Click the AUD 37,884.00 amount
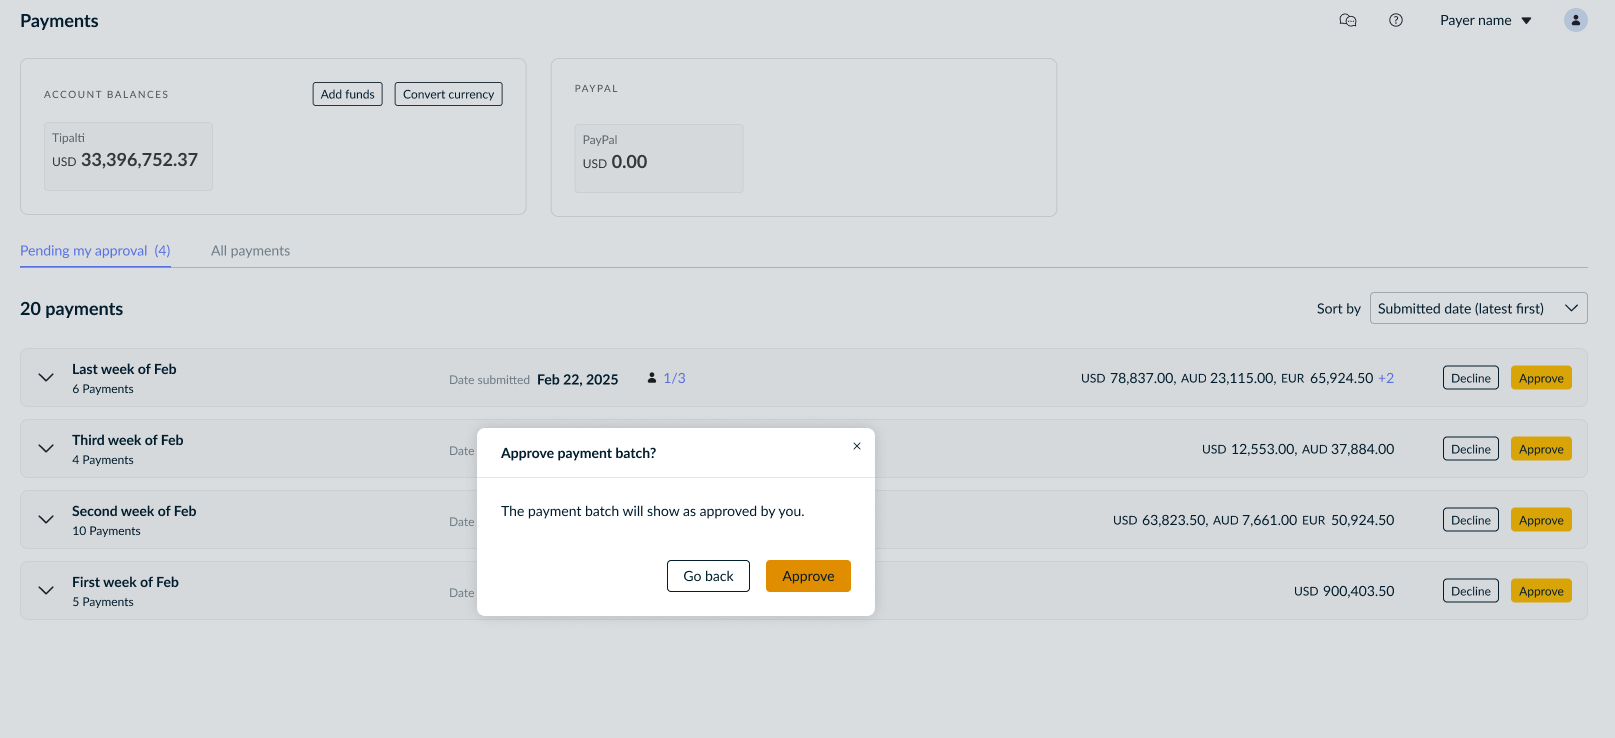The width and height of the screenshot is (1615, 738). (x=1348, y=449)
